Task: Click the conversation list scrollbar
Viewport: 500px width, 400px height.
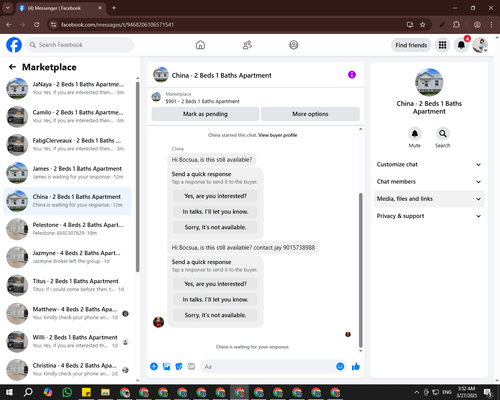Action: click(x=137, y=177)
